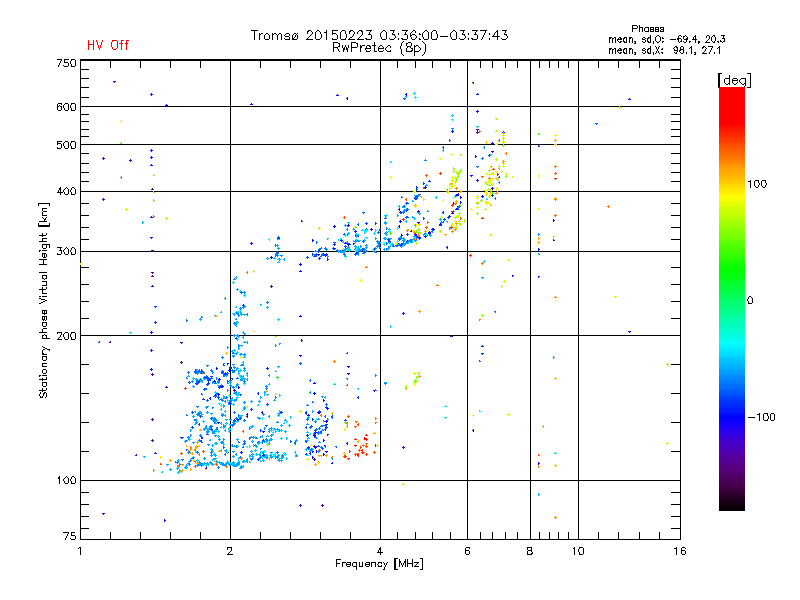Click the '-100' colorbar tick label
Image resolution: width=800 pixels, height=600 pixels.
761,417
